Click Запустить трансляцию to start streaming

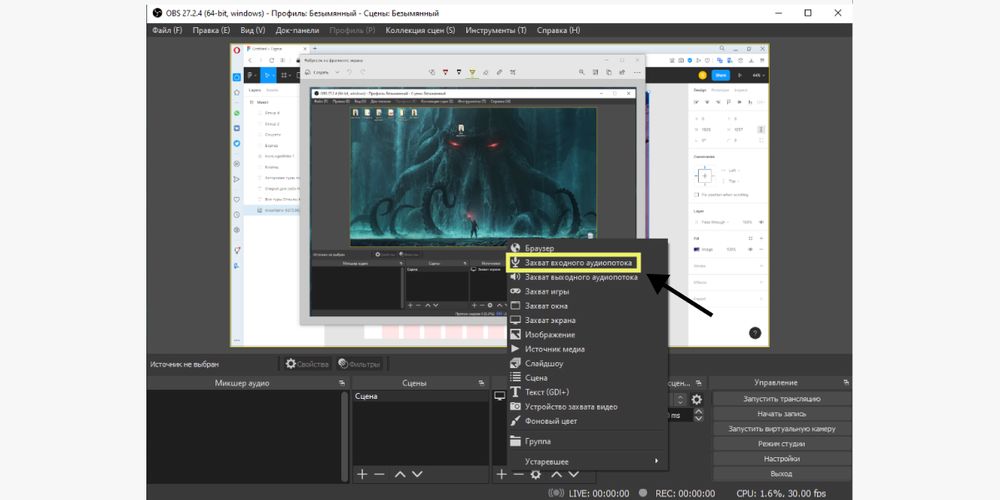[x=781, y=399]
